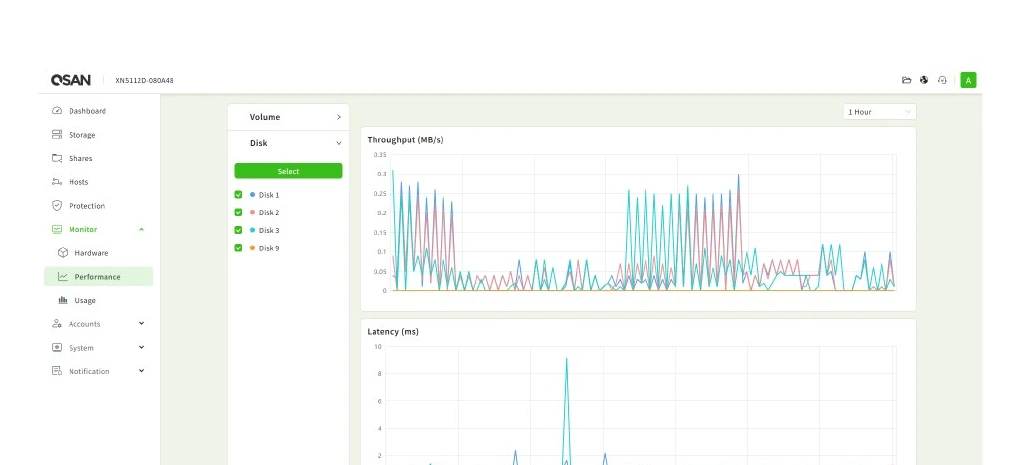Click the Volume heading text
This screenshot has height=465, width=1020.
coord(265,117)
